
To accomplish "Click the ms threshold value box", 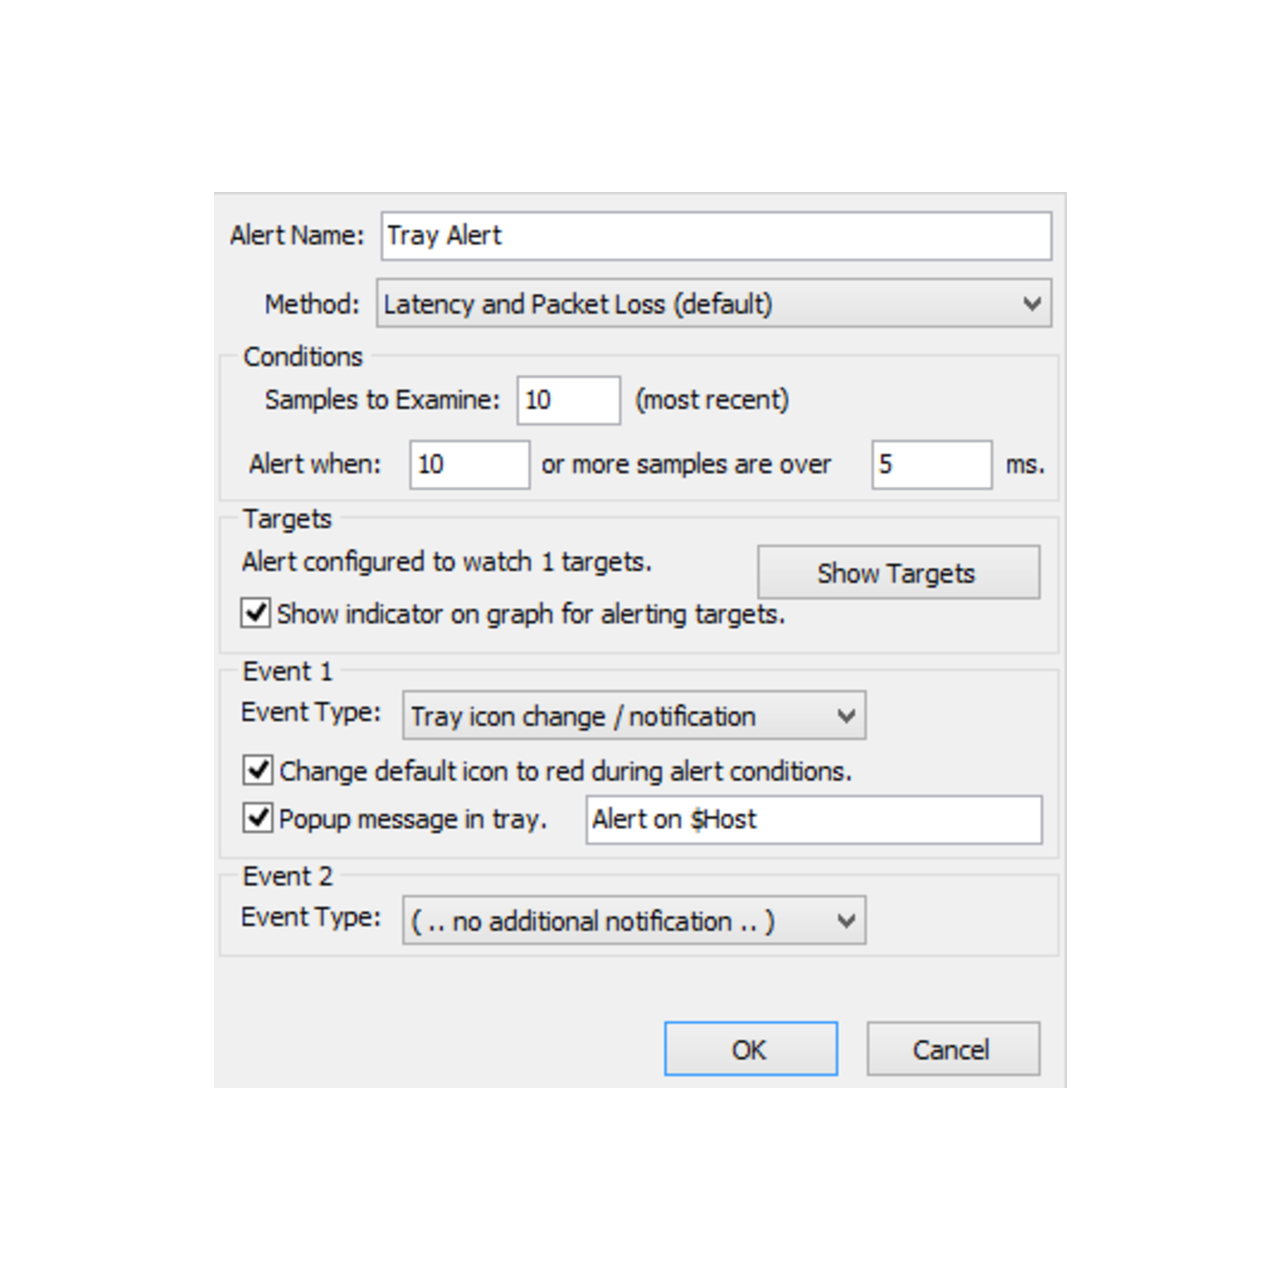I will (x=930, y=464).
